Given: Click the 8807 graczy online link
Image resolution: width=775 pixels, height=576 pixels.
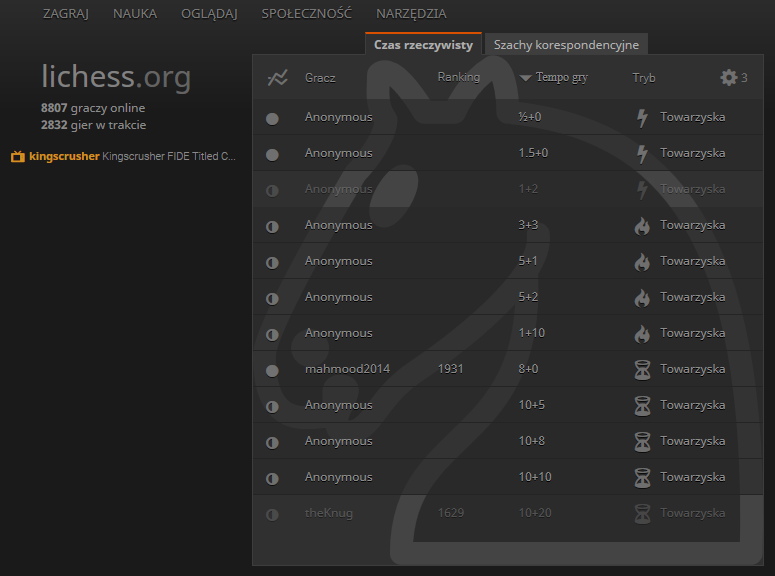Looking at the screenshot, I should tap(93, 108).
